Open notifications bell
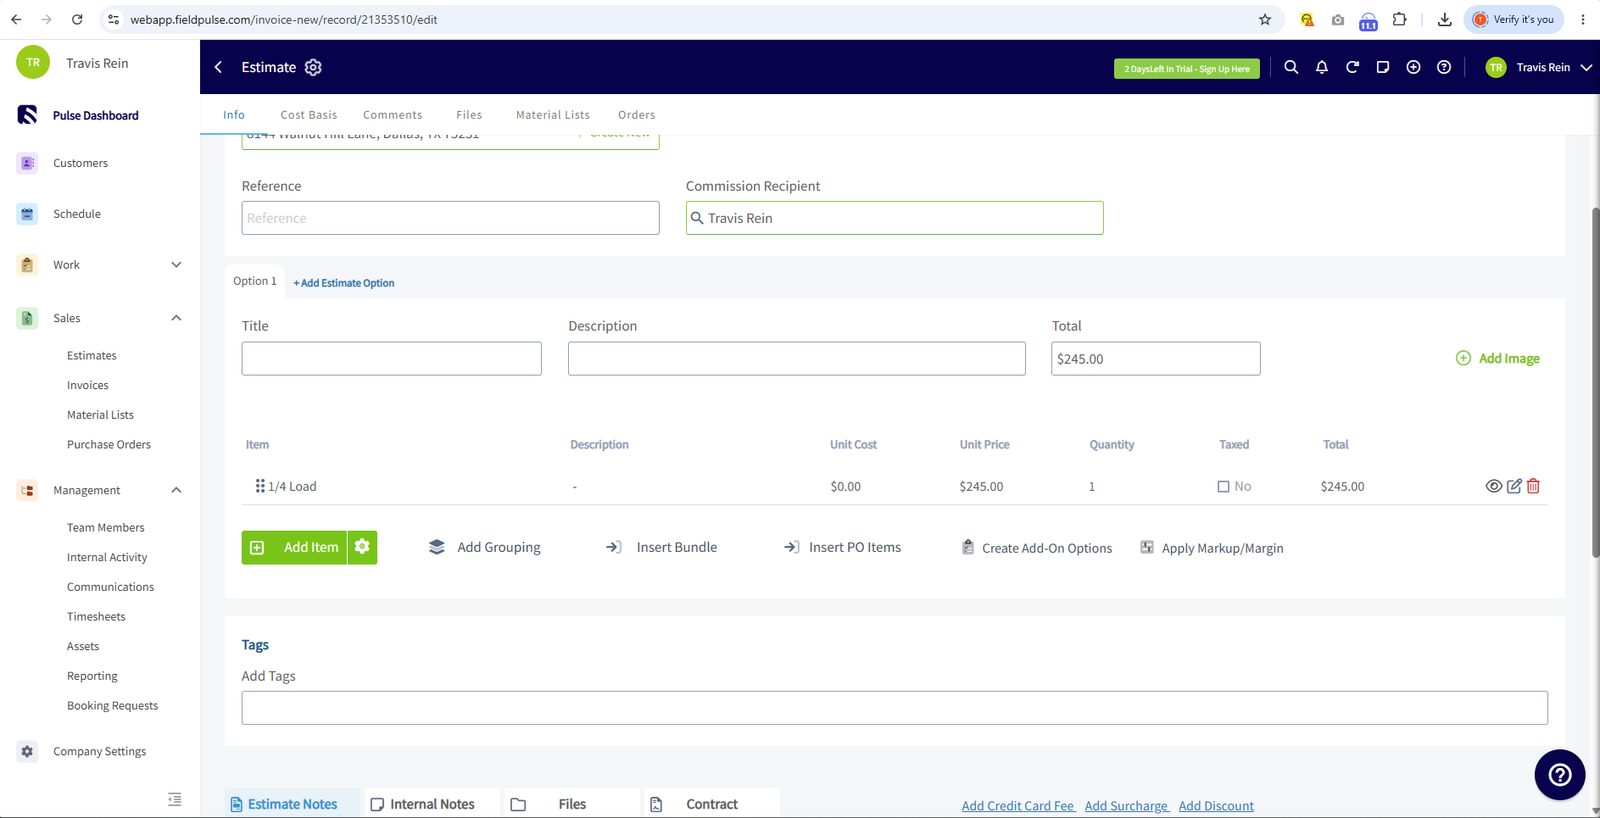The width and height of the screenshot is (1600, 818). coord(1322,67)
